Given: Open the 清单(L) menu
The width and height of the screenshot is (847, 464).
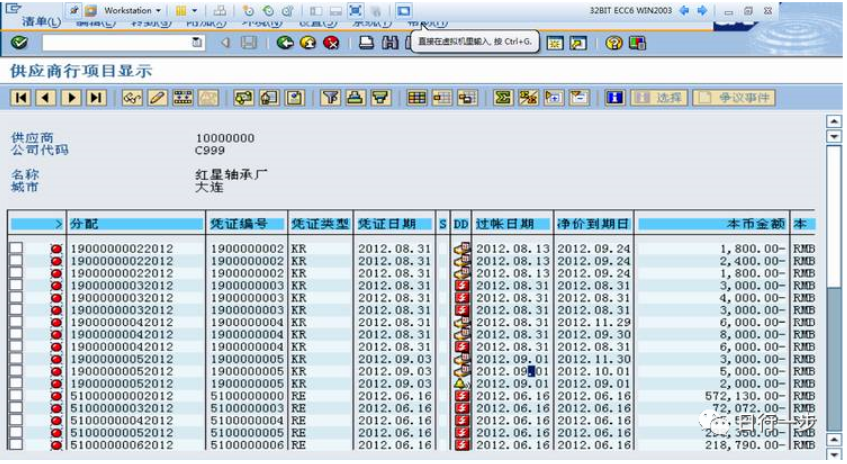Looking at the screenshot, I should click(41, 22).
